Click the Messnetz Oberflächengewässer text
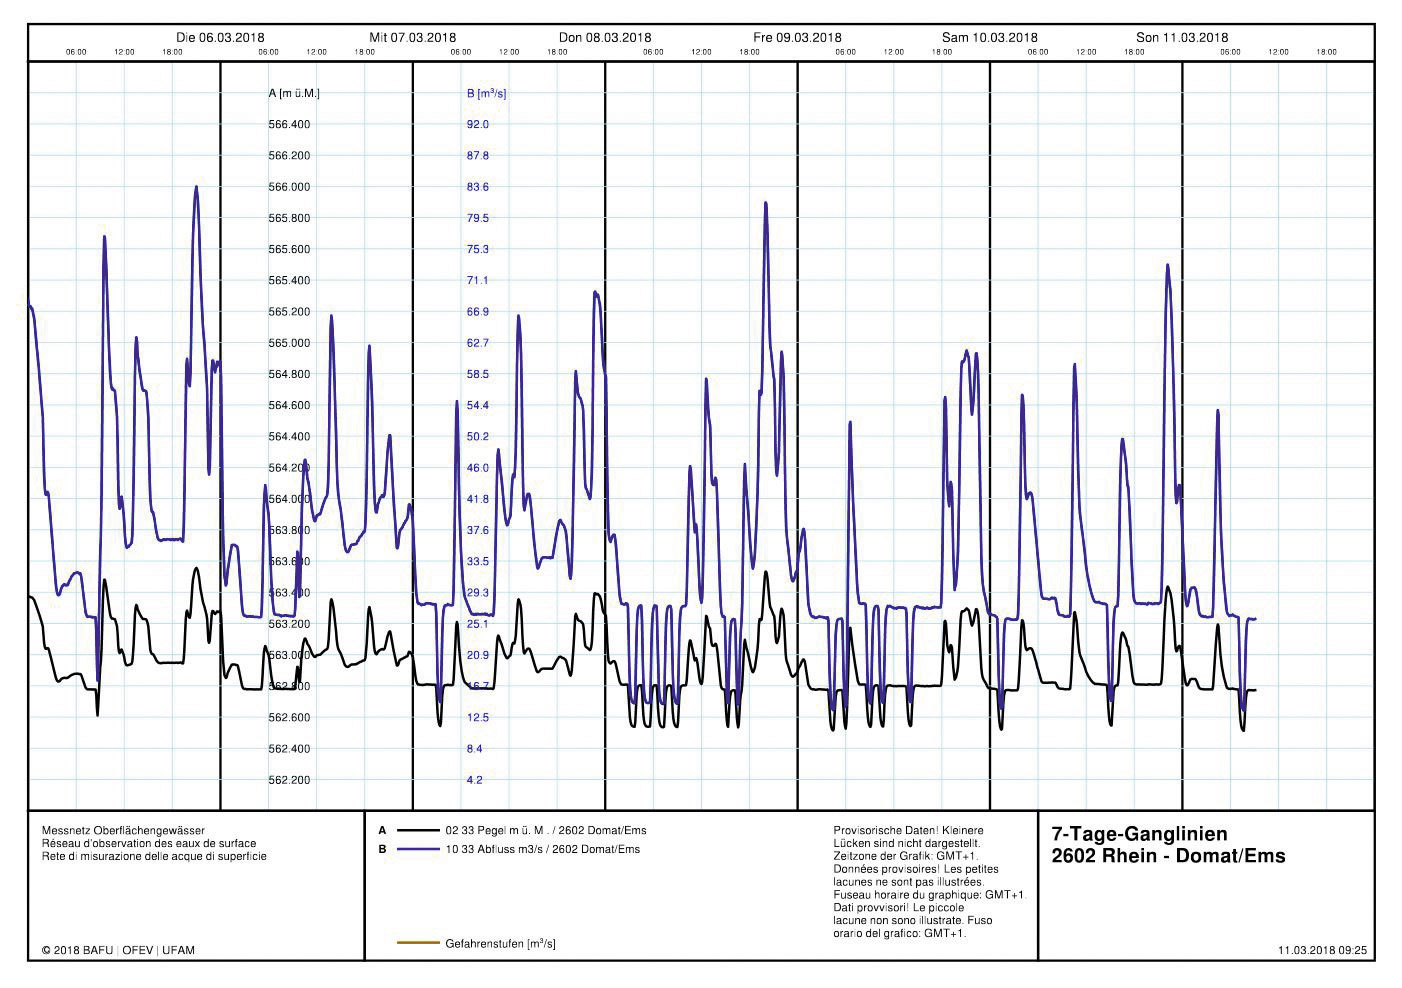The width and height of the screenshot is (1402, 988). 123,830
